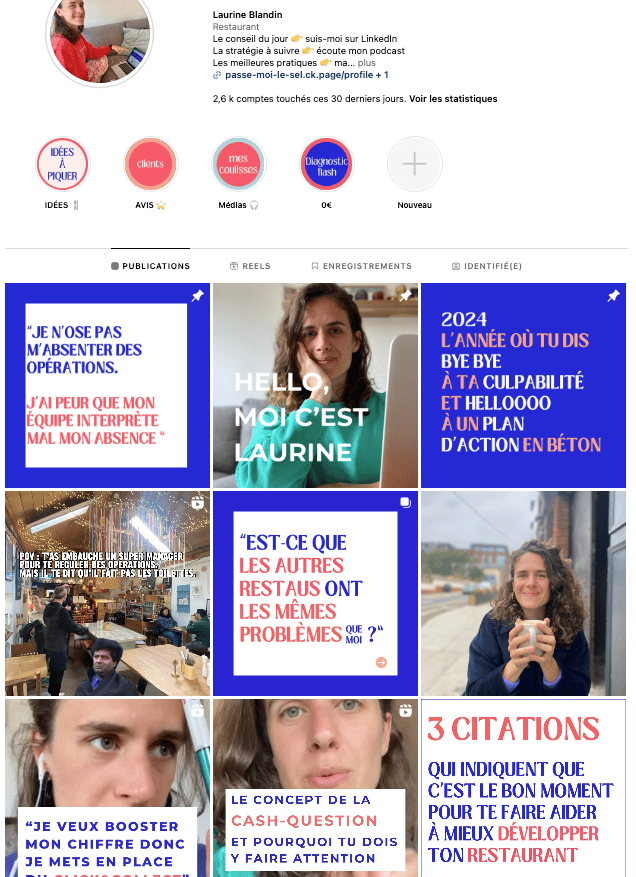Switch to the REELS tab
The image size is (636, 877).
[x=250, y=266]
